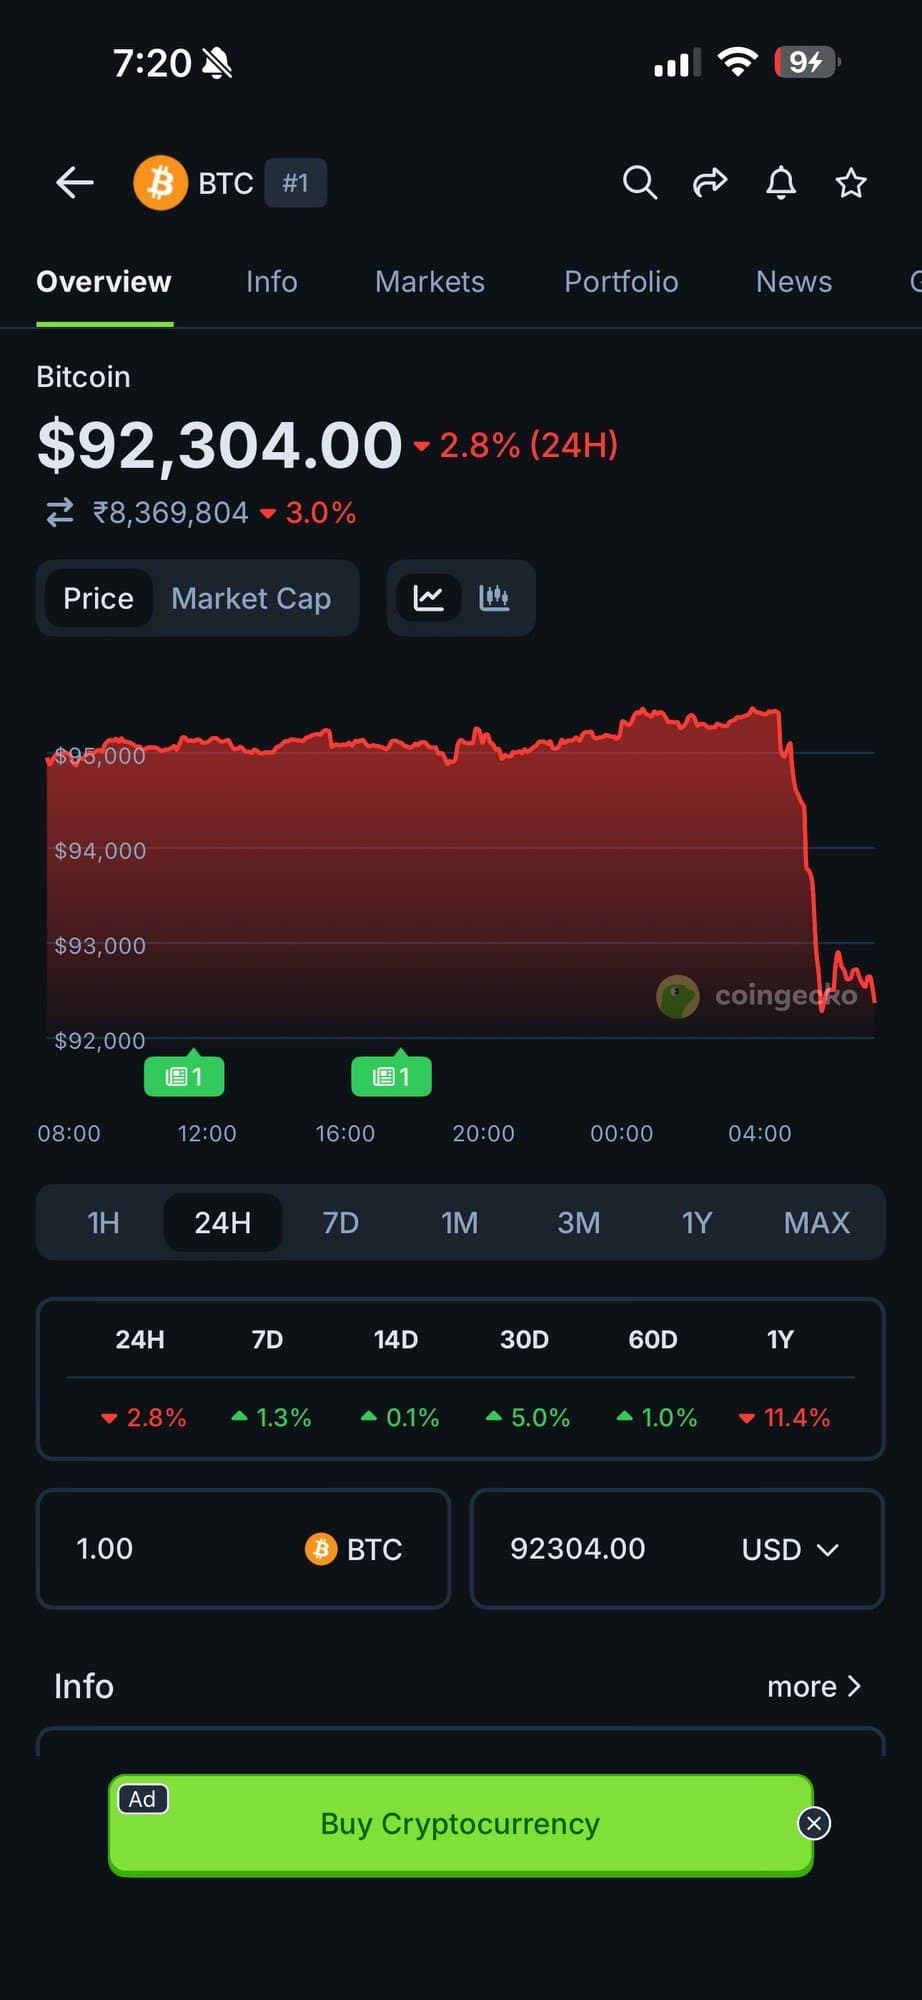Viewport: 922px width, 2000px height.
Task: Select the 7D chart range
Action: click(x=340, y=1222)
